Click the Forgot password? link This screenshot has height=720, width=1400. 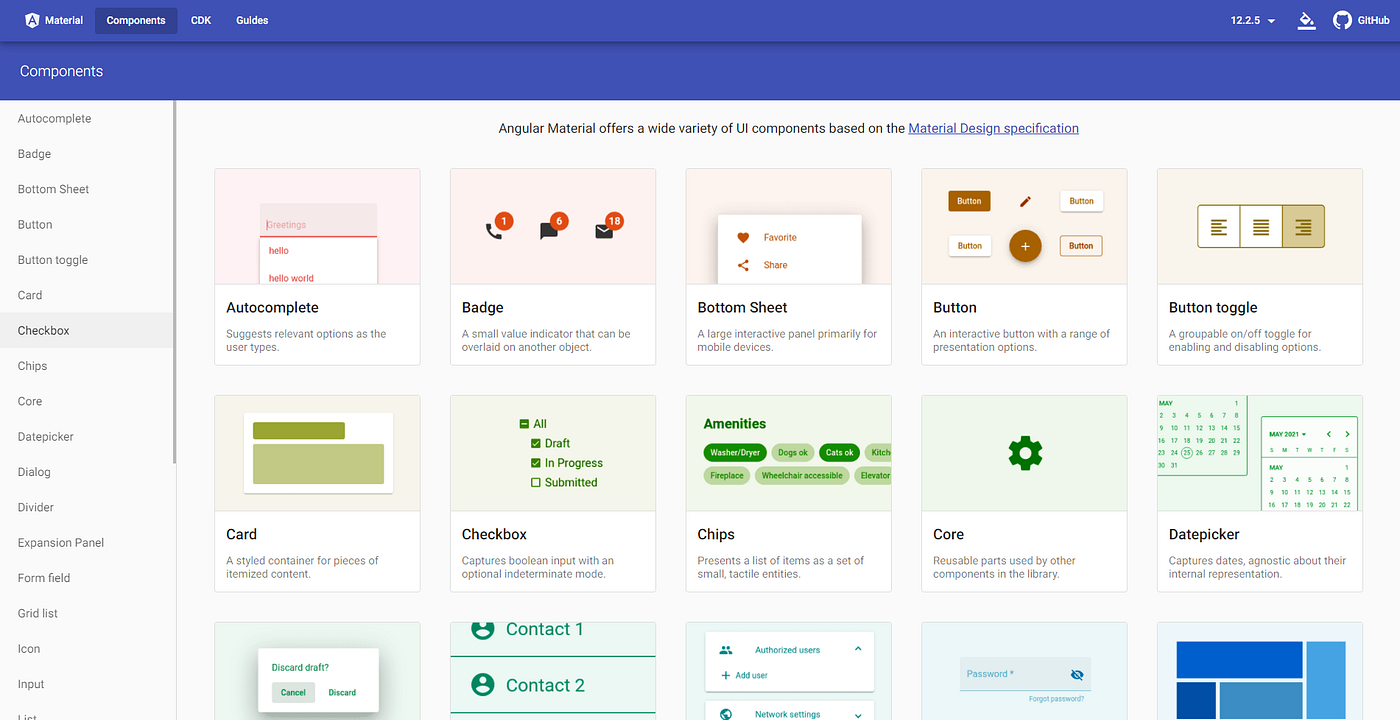pos(1056,699)
